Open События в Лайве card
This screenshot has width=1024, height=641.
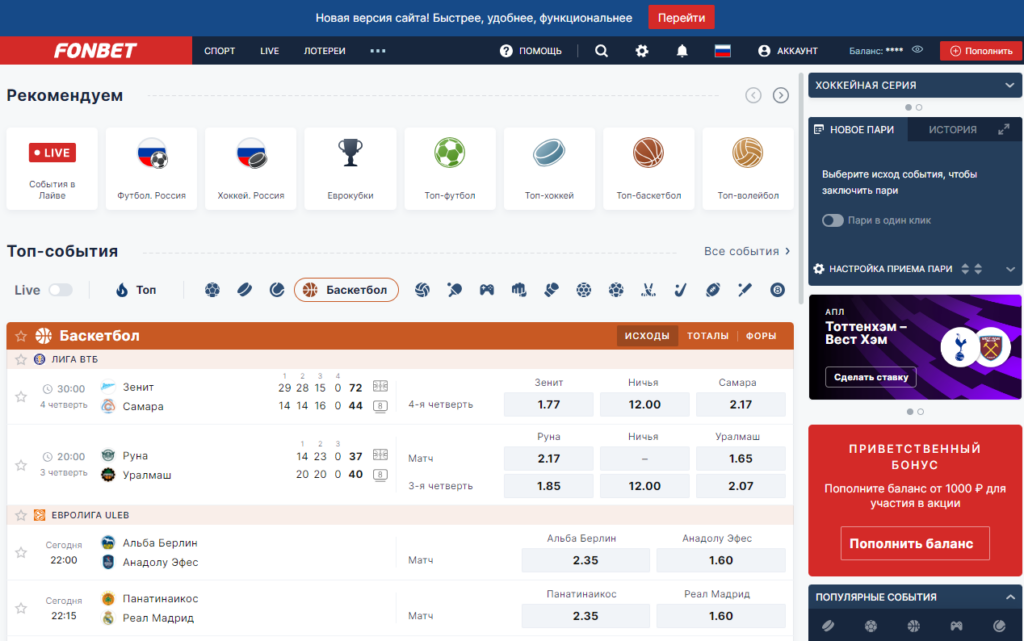52,169
